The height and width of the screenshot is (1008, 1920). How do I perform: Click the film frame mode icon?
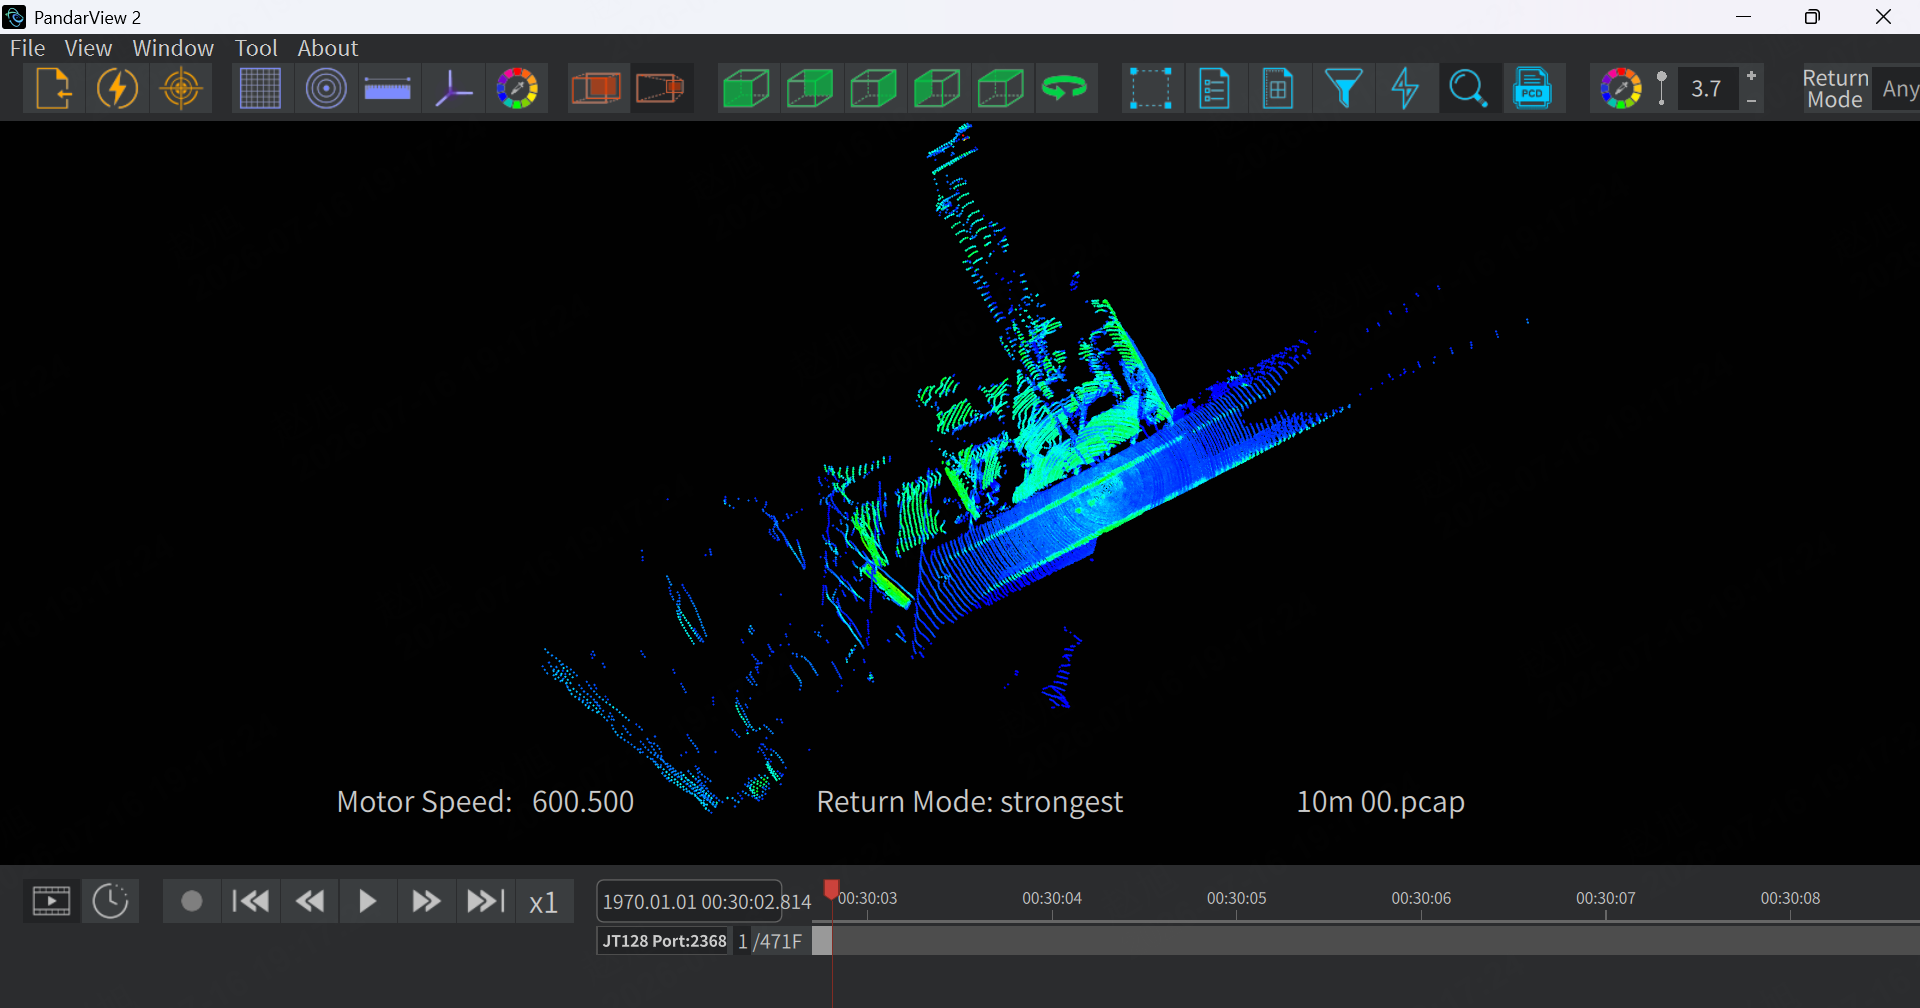pos(51,901)
